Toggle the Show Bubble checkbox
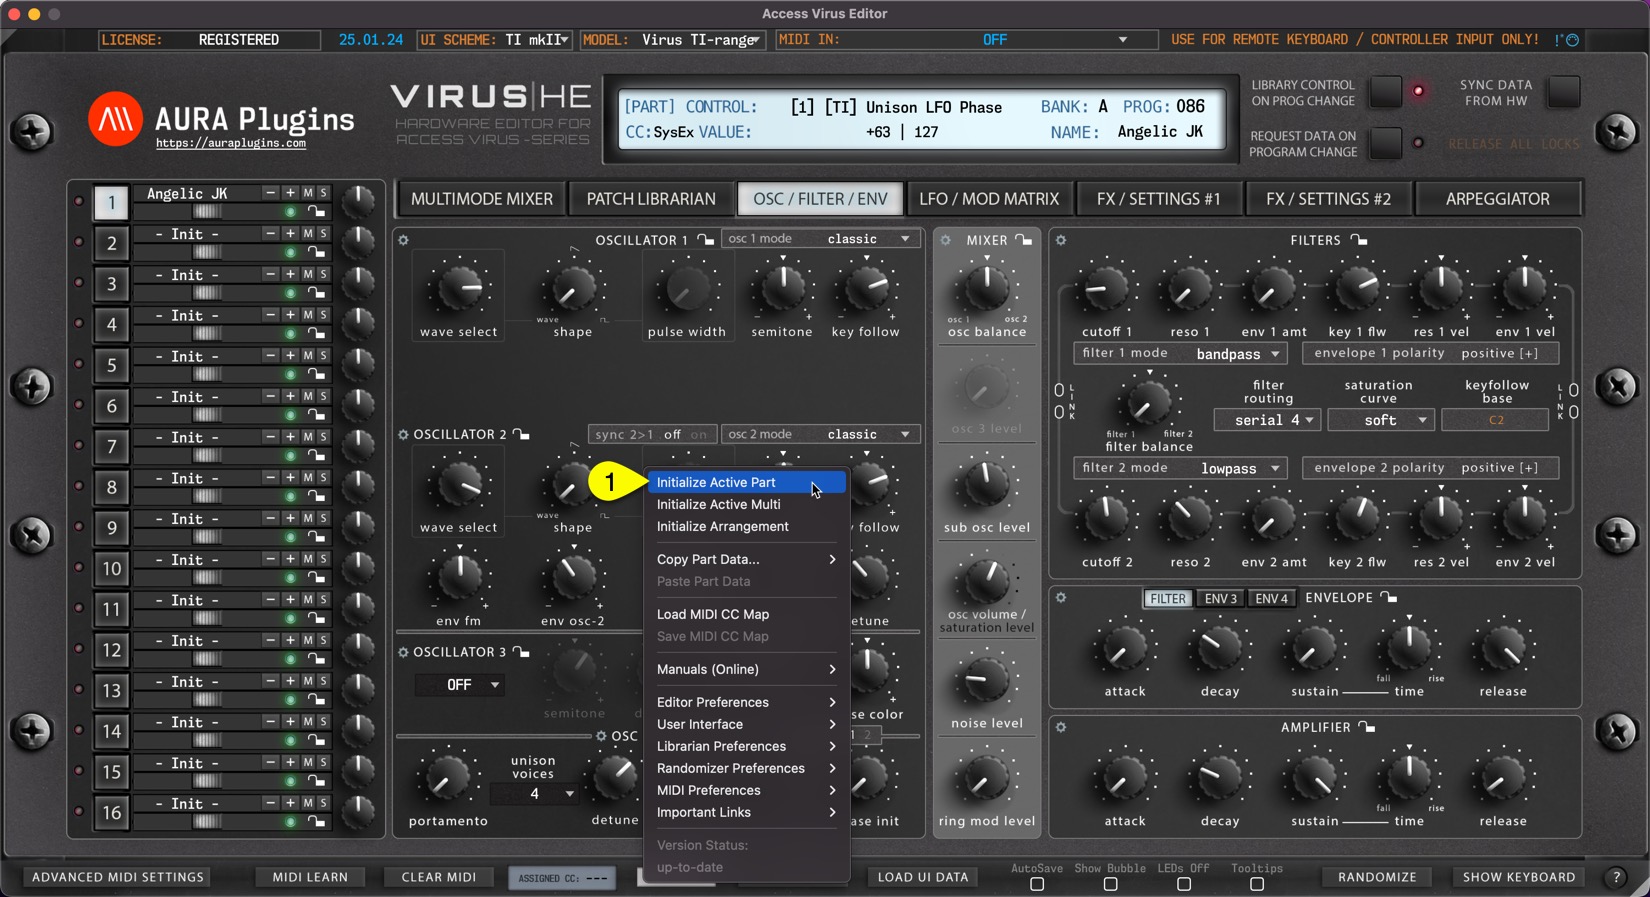The height and width of the screenshot is (897, 1650). (x=1110, y=884)
